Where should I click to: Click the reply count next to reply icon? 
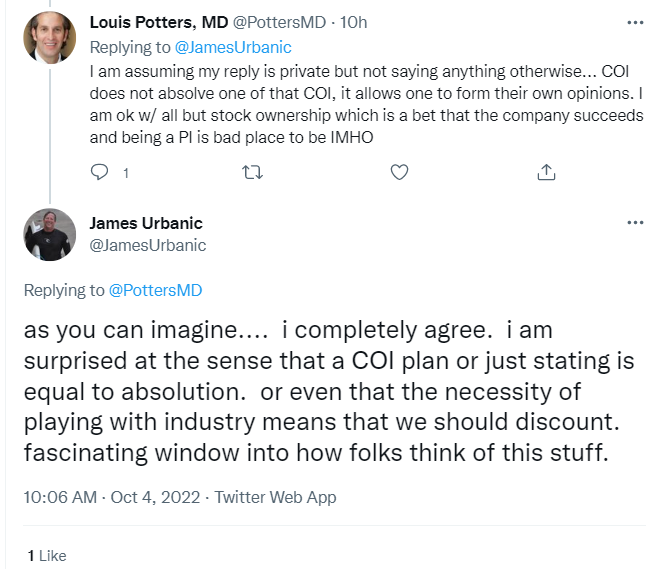click(125, 173)
